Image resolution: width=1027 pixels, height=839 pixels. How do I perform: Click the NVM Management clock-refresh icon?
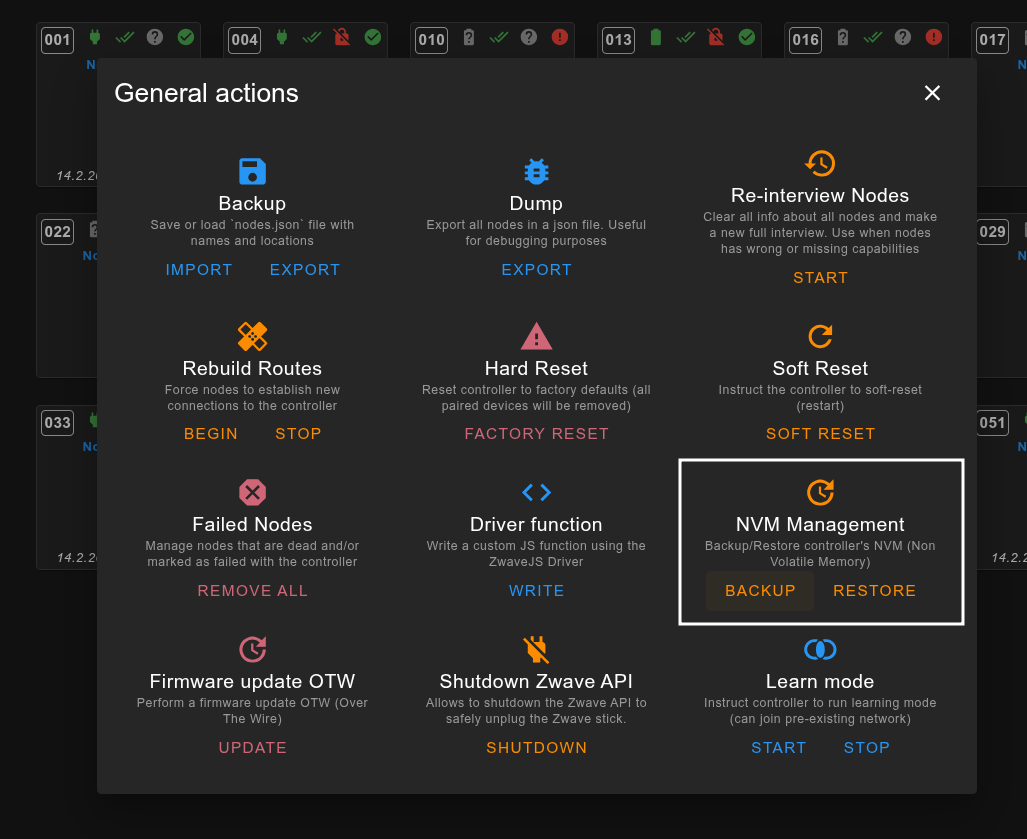click(x=820, y=492)
